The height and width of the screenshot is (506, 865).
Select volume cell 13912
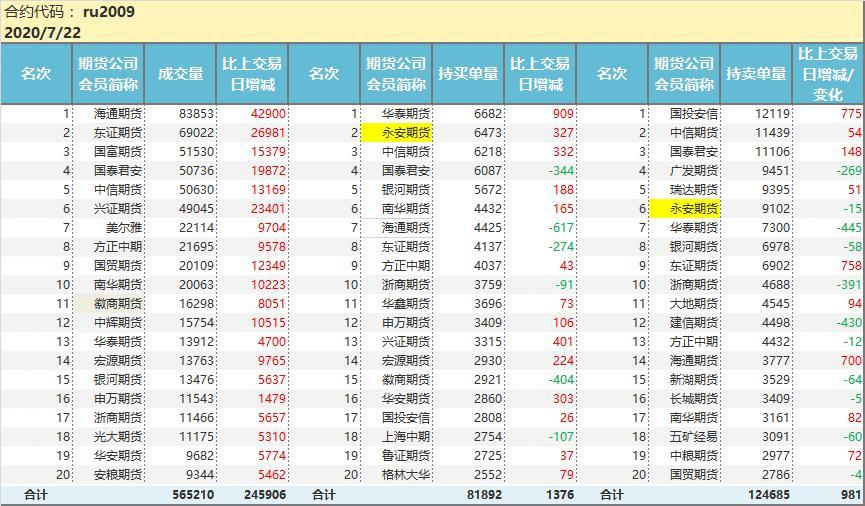(196, 342)
